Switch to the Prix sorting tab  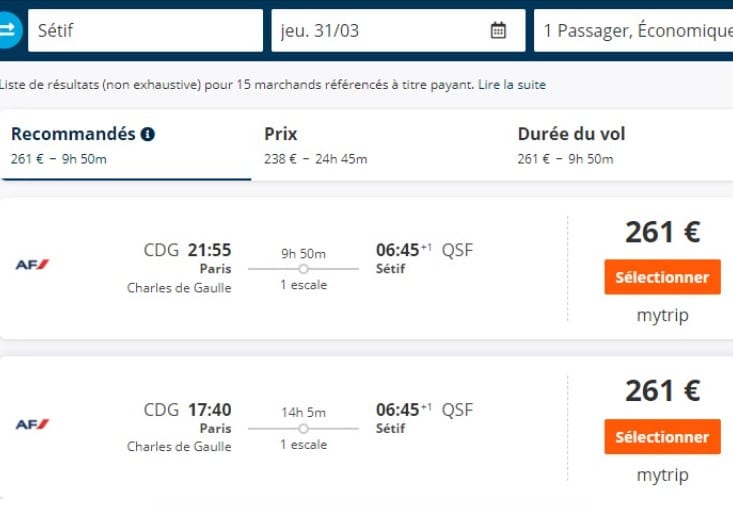(x=380, y=145)
